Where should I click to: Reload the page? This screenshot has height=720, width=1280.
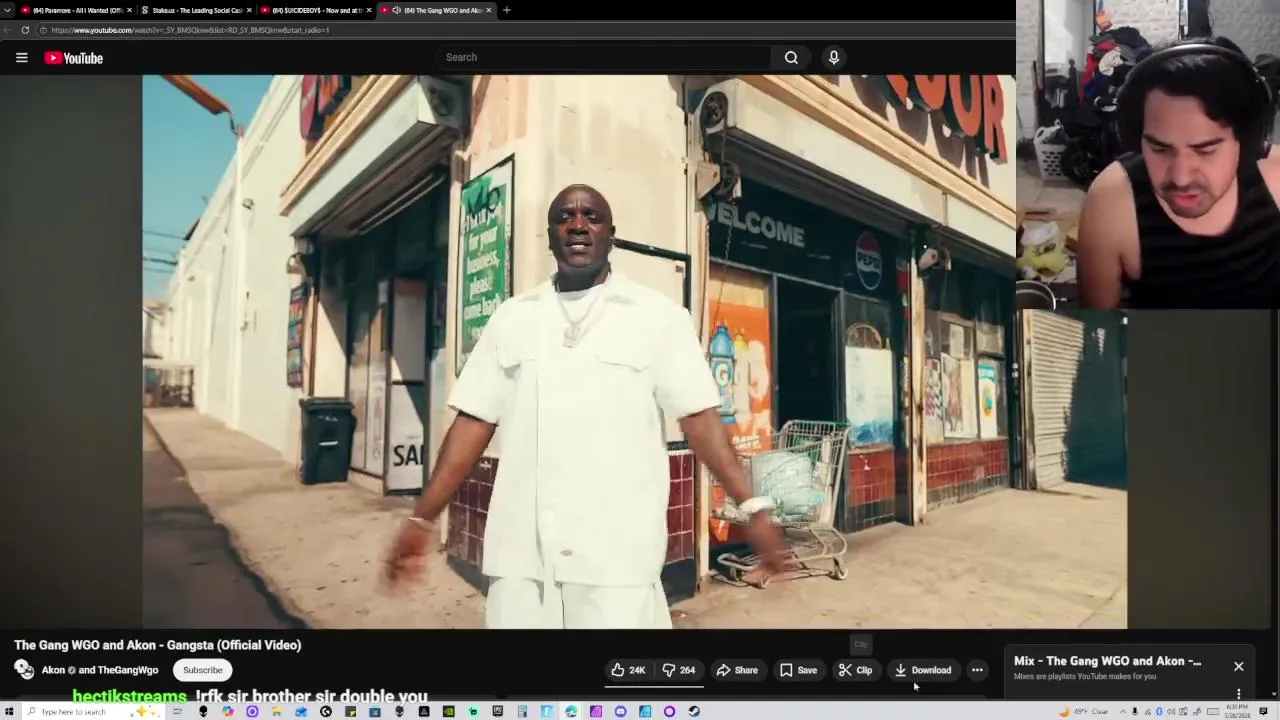coord(25,30)
